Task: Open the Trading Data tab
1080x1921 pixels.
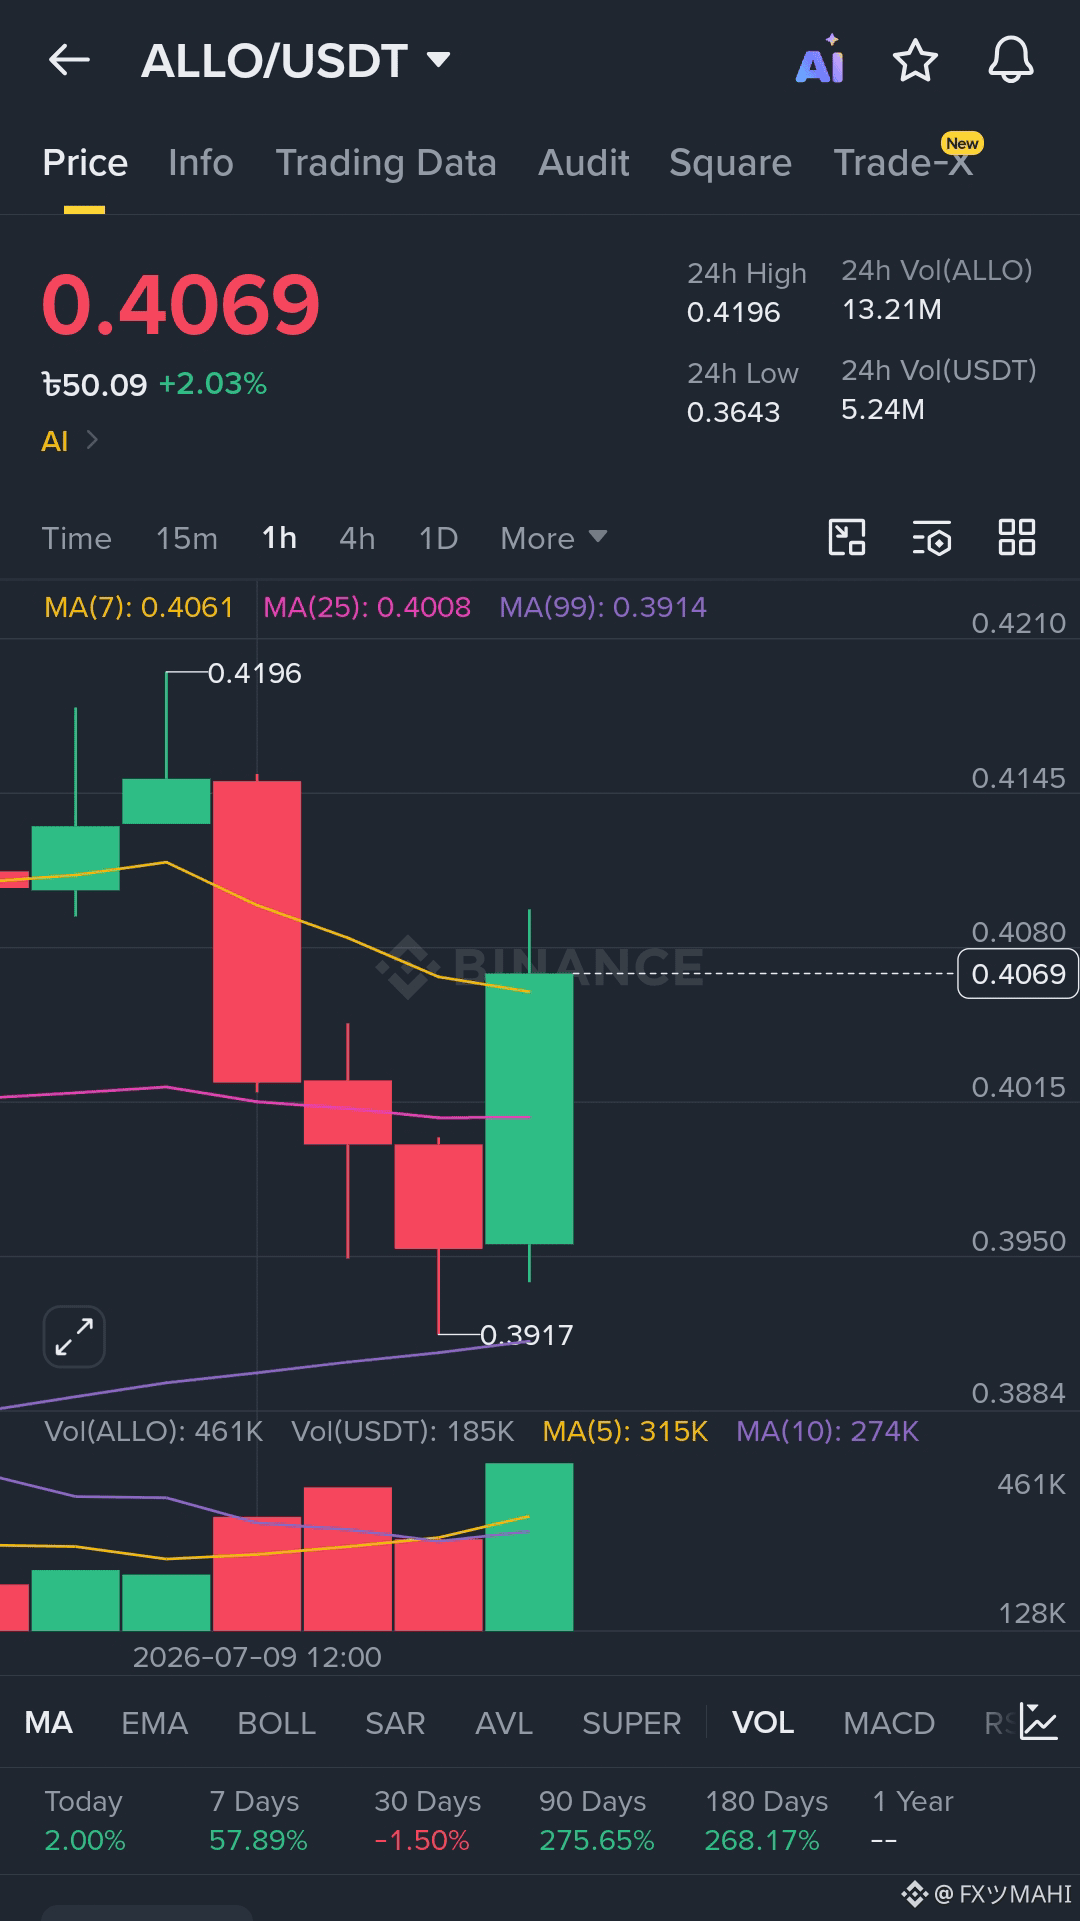Action: pyautogui.click(x=386, y=163)
